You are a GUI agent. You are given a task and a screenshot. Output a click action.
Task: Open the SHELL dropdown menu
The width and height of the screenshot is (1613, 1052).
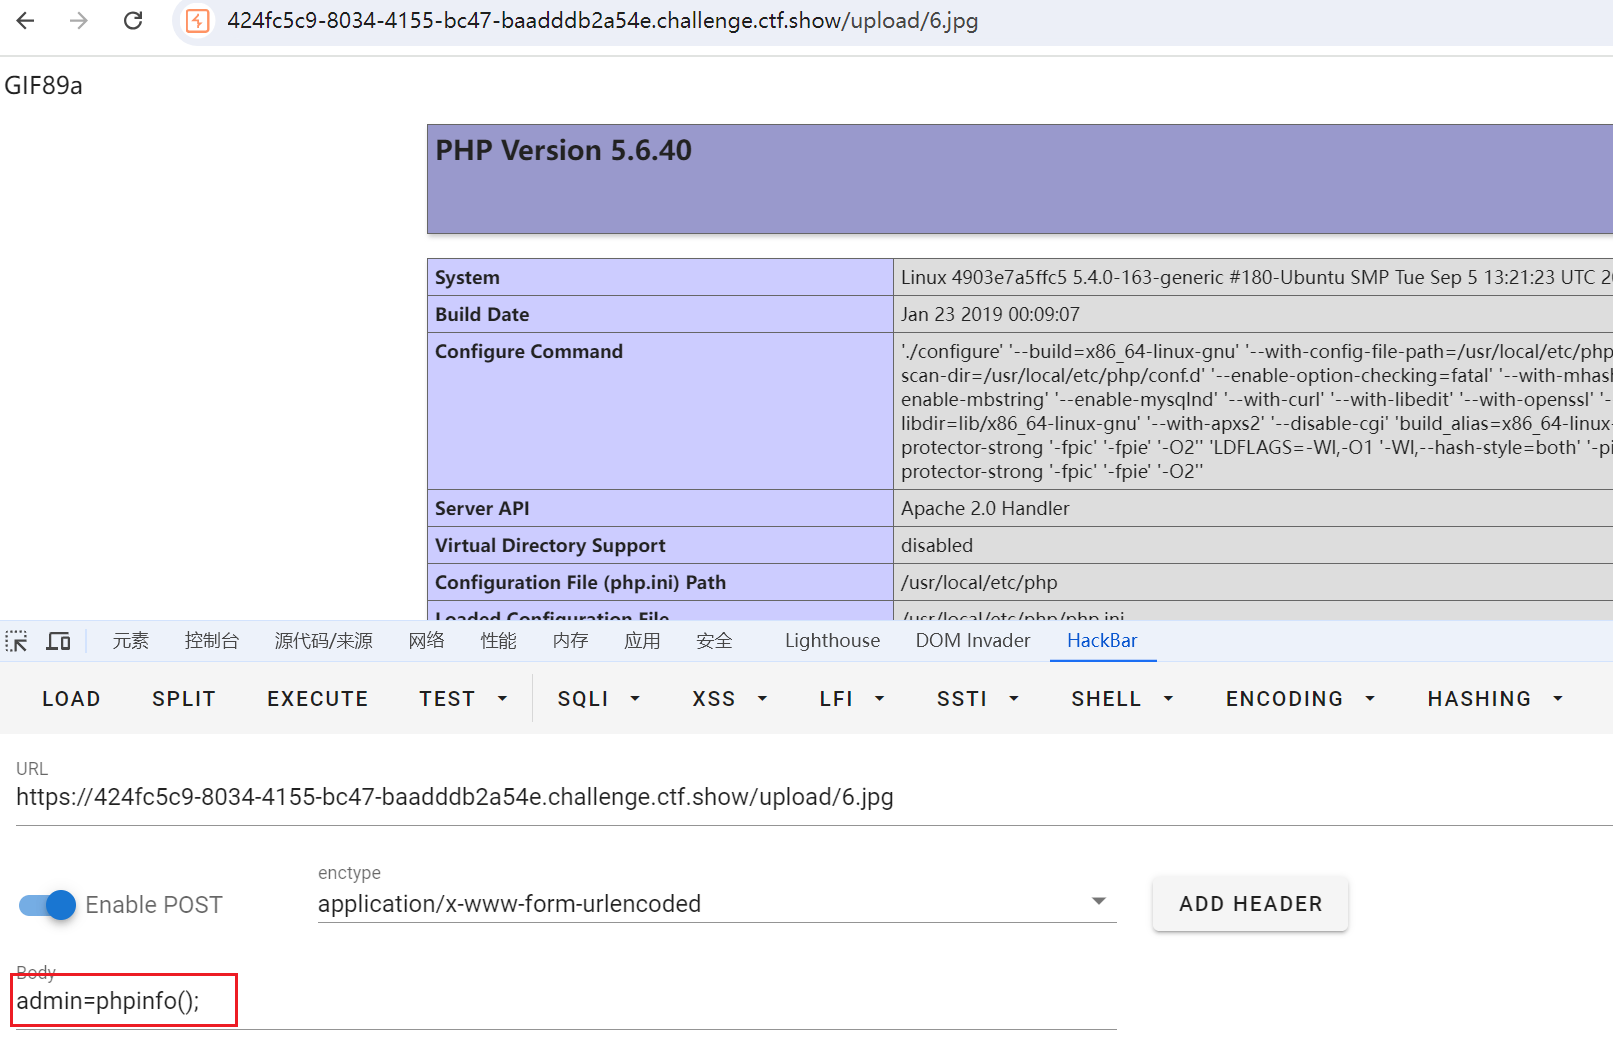[x=1121, y=699]
